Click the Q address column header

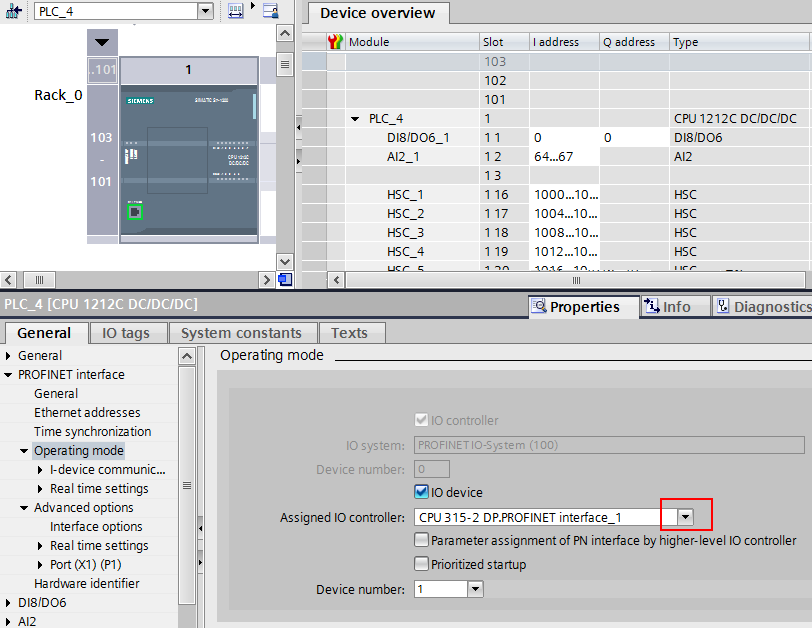634,42
